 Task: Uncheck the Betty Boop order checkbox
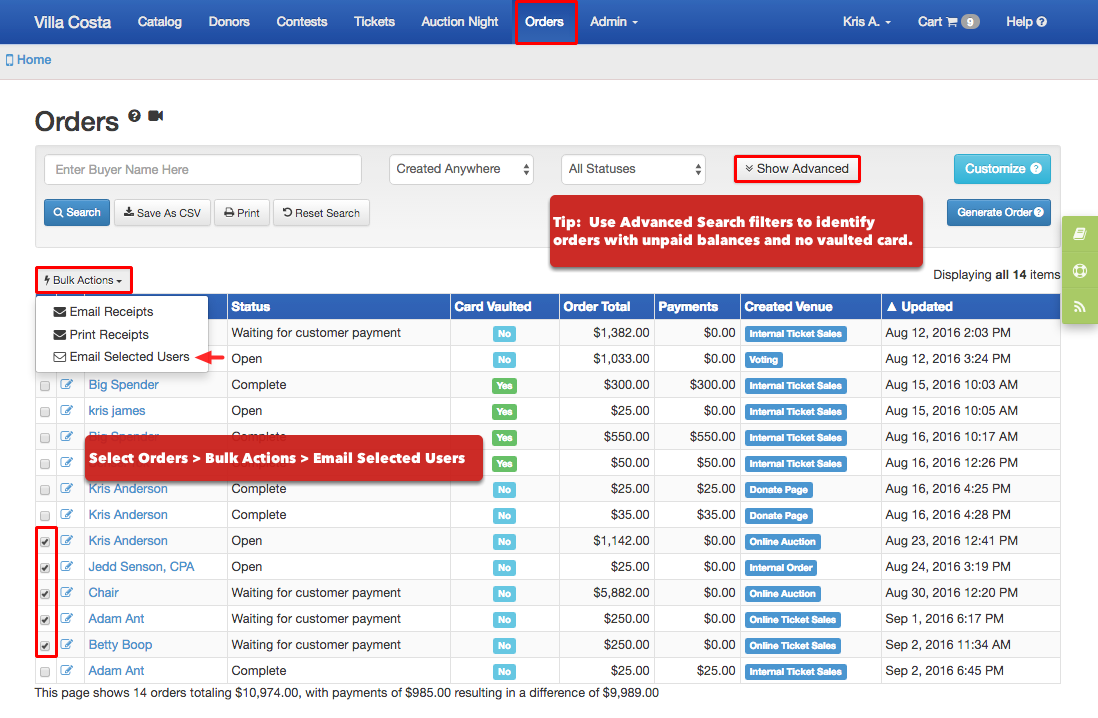[x=45, y=645]
